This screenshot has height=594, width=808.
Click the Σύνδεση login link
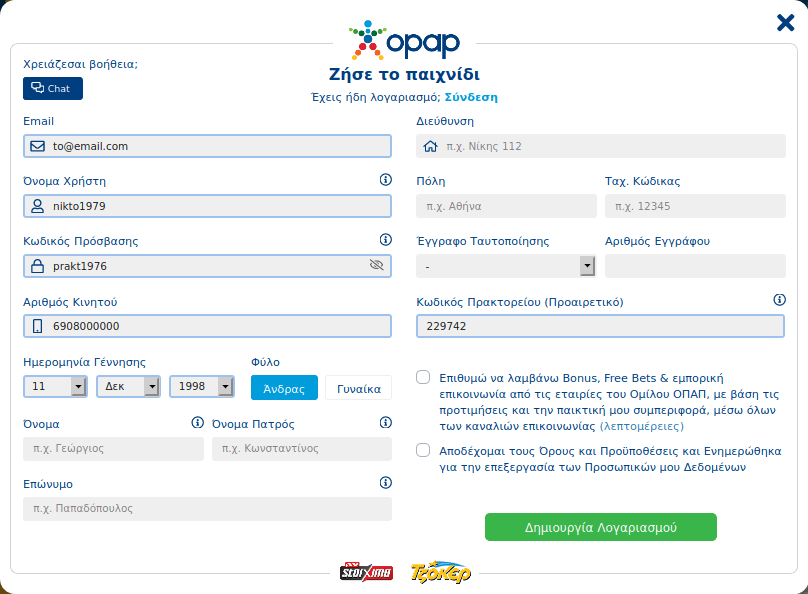click(471, 97)
